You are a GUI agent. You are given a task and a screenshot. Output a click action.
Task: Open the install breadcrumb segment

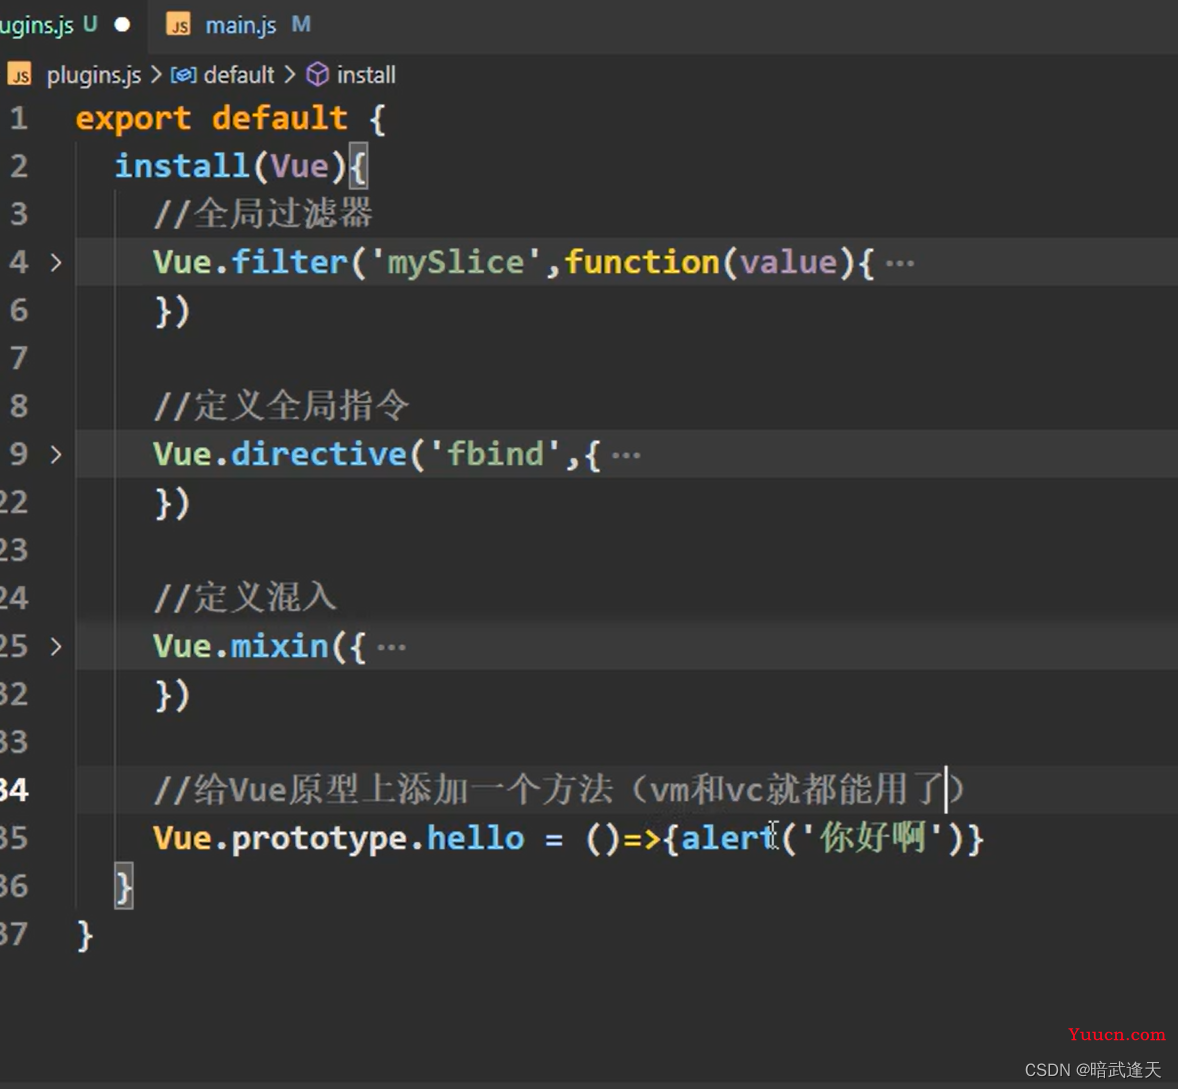click(366, 75)
